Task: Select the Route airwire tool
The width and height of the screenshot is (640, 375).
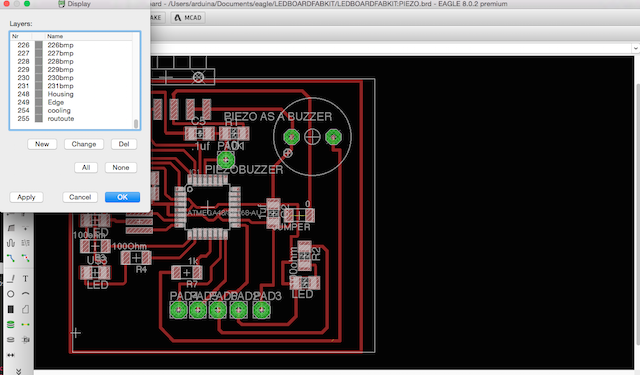Action: (11, 258)
